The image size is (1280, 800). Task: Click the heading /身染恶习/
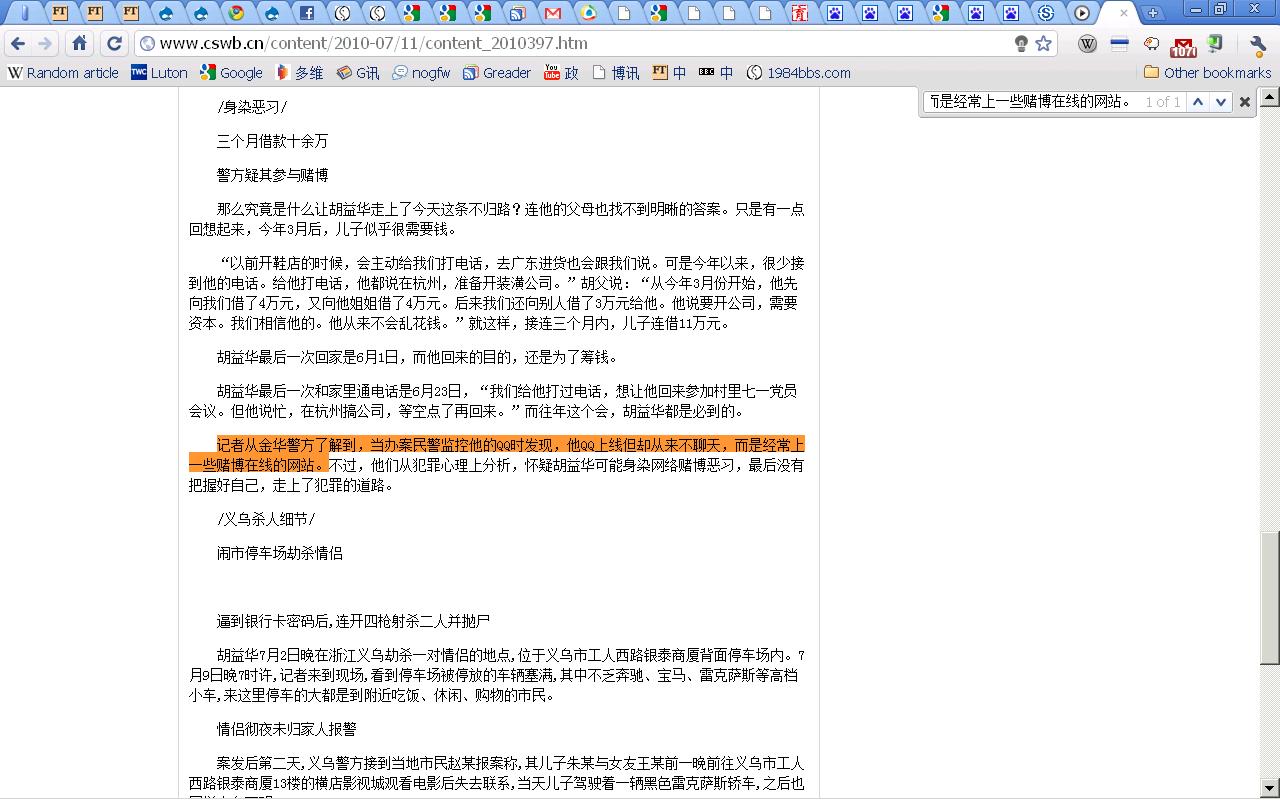click(x=252, y=107)
